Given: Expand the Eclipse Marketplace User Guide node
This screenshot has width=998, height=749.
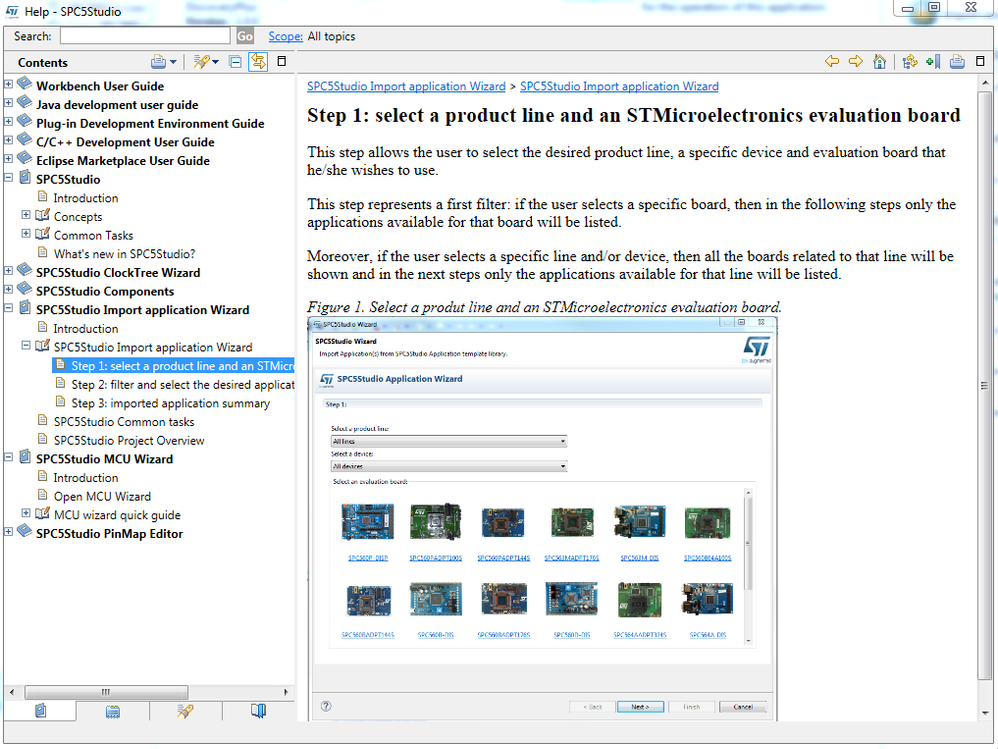Looking at the screenshot, I should point(8,158).
